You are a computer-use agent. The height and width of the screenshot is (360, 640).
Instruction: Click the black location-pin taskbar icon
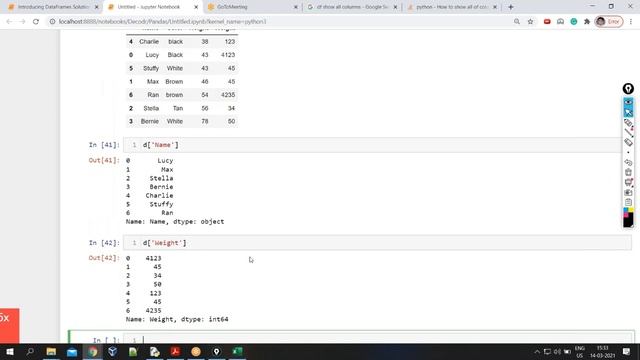click(216, 351)
